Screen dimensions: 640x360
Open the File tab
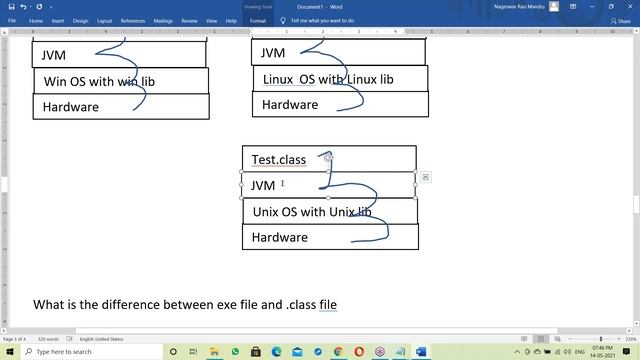coord(12,20)
